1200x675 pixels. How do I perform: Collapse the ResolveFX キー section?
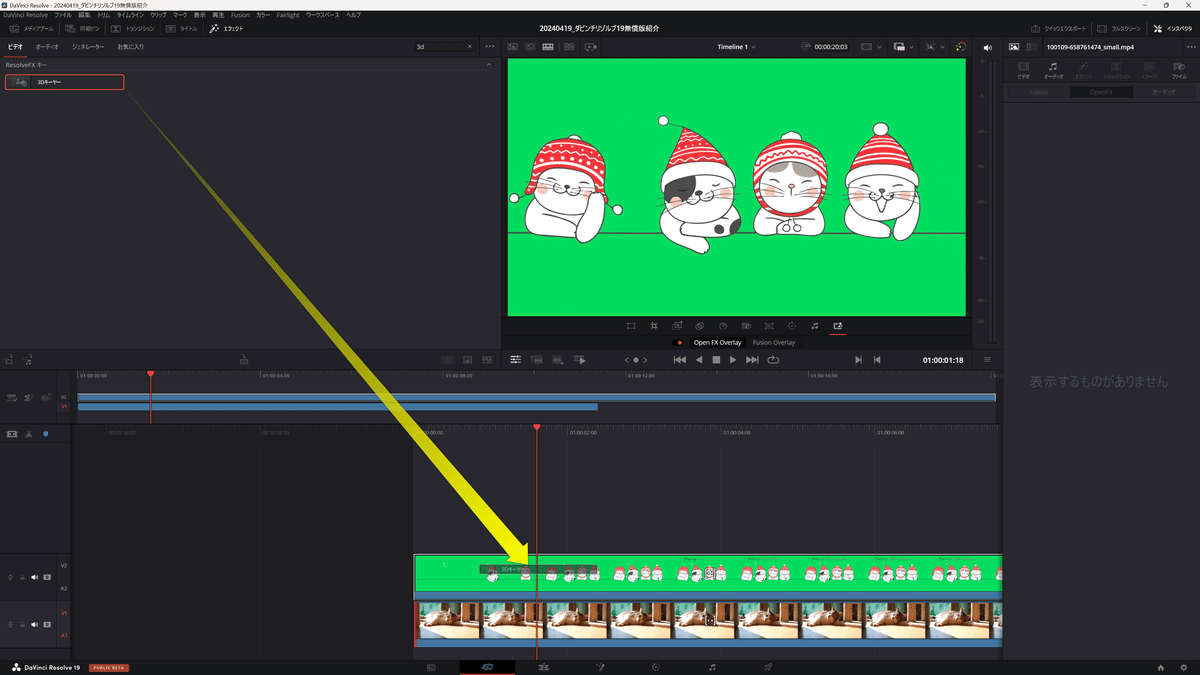click(x=489, y=64)
